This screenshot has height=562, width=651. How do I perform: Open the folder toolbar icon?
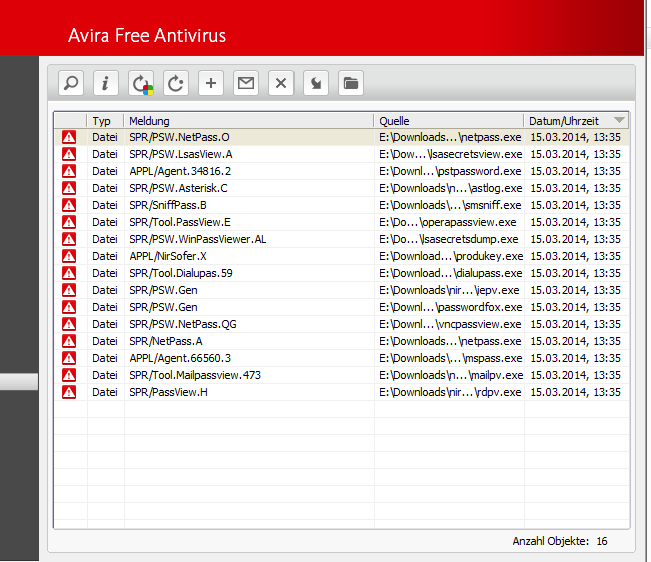351,83
